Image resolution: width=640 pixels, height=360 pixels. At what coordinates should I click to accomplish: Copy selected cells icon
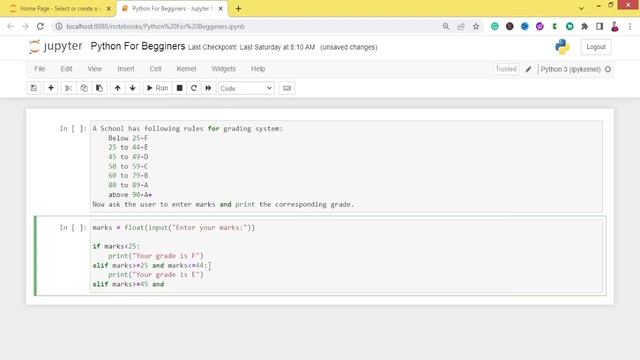pos(84,88)
